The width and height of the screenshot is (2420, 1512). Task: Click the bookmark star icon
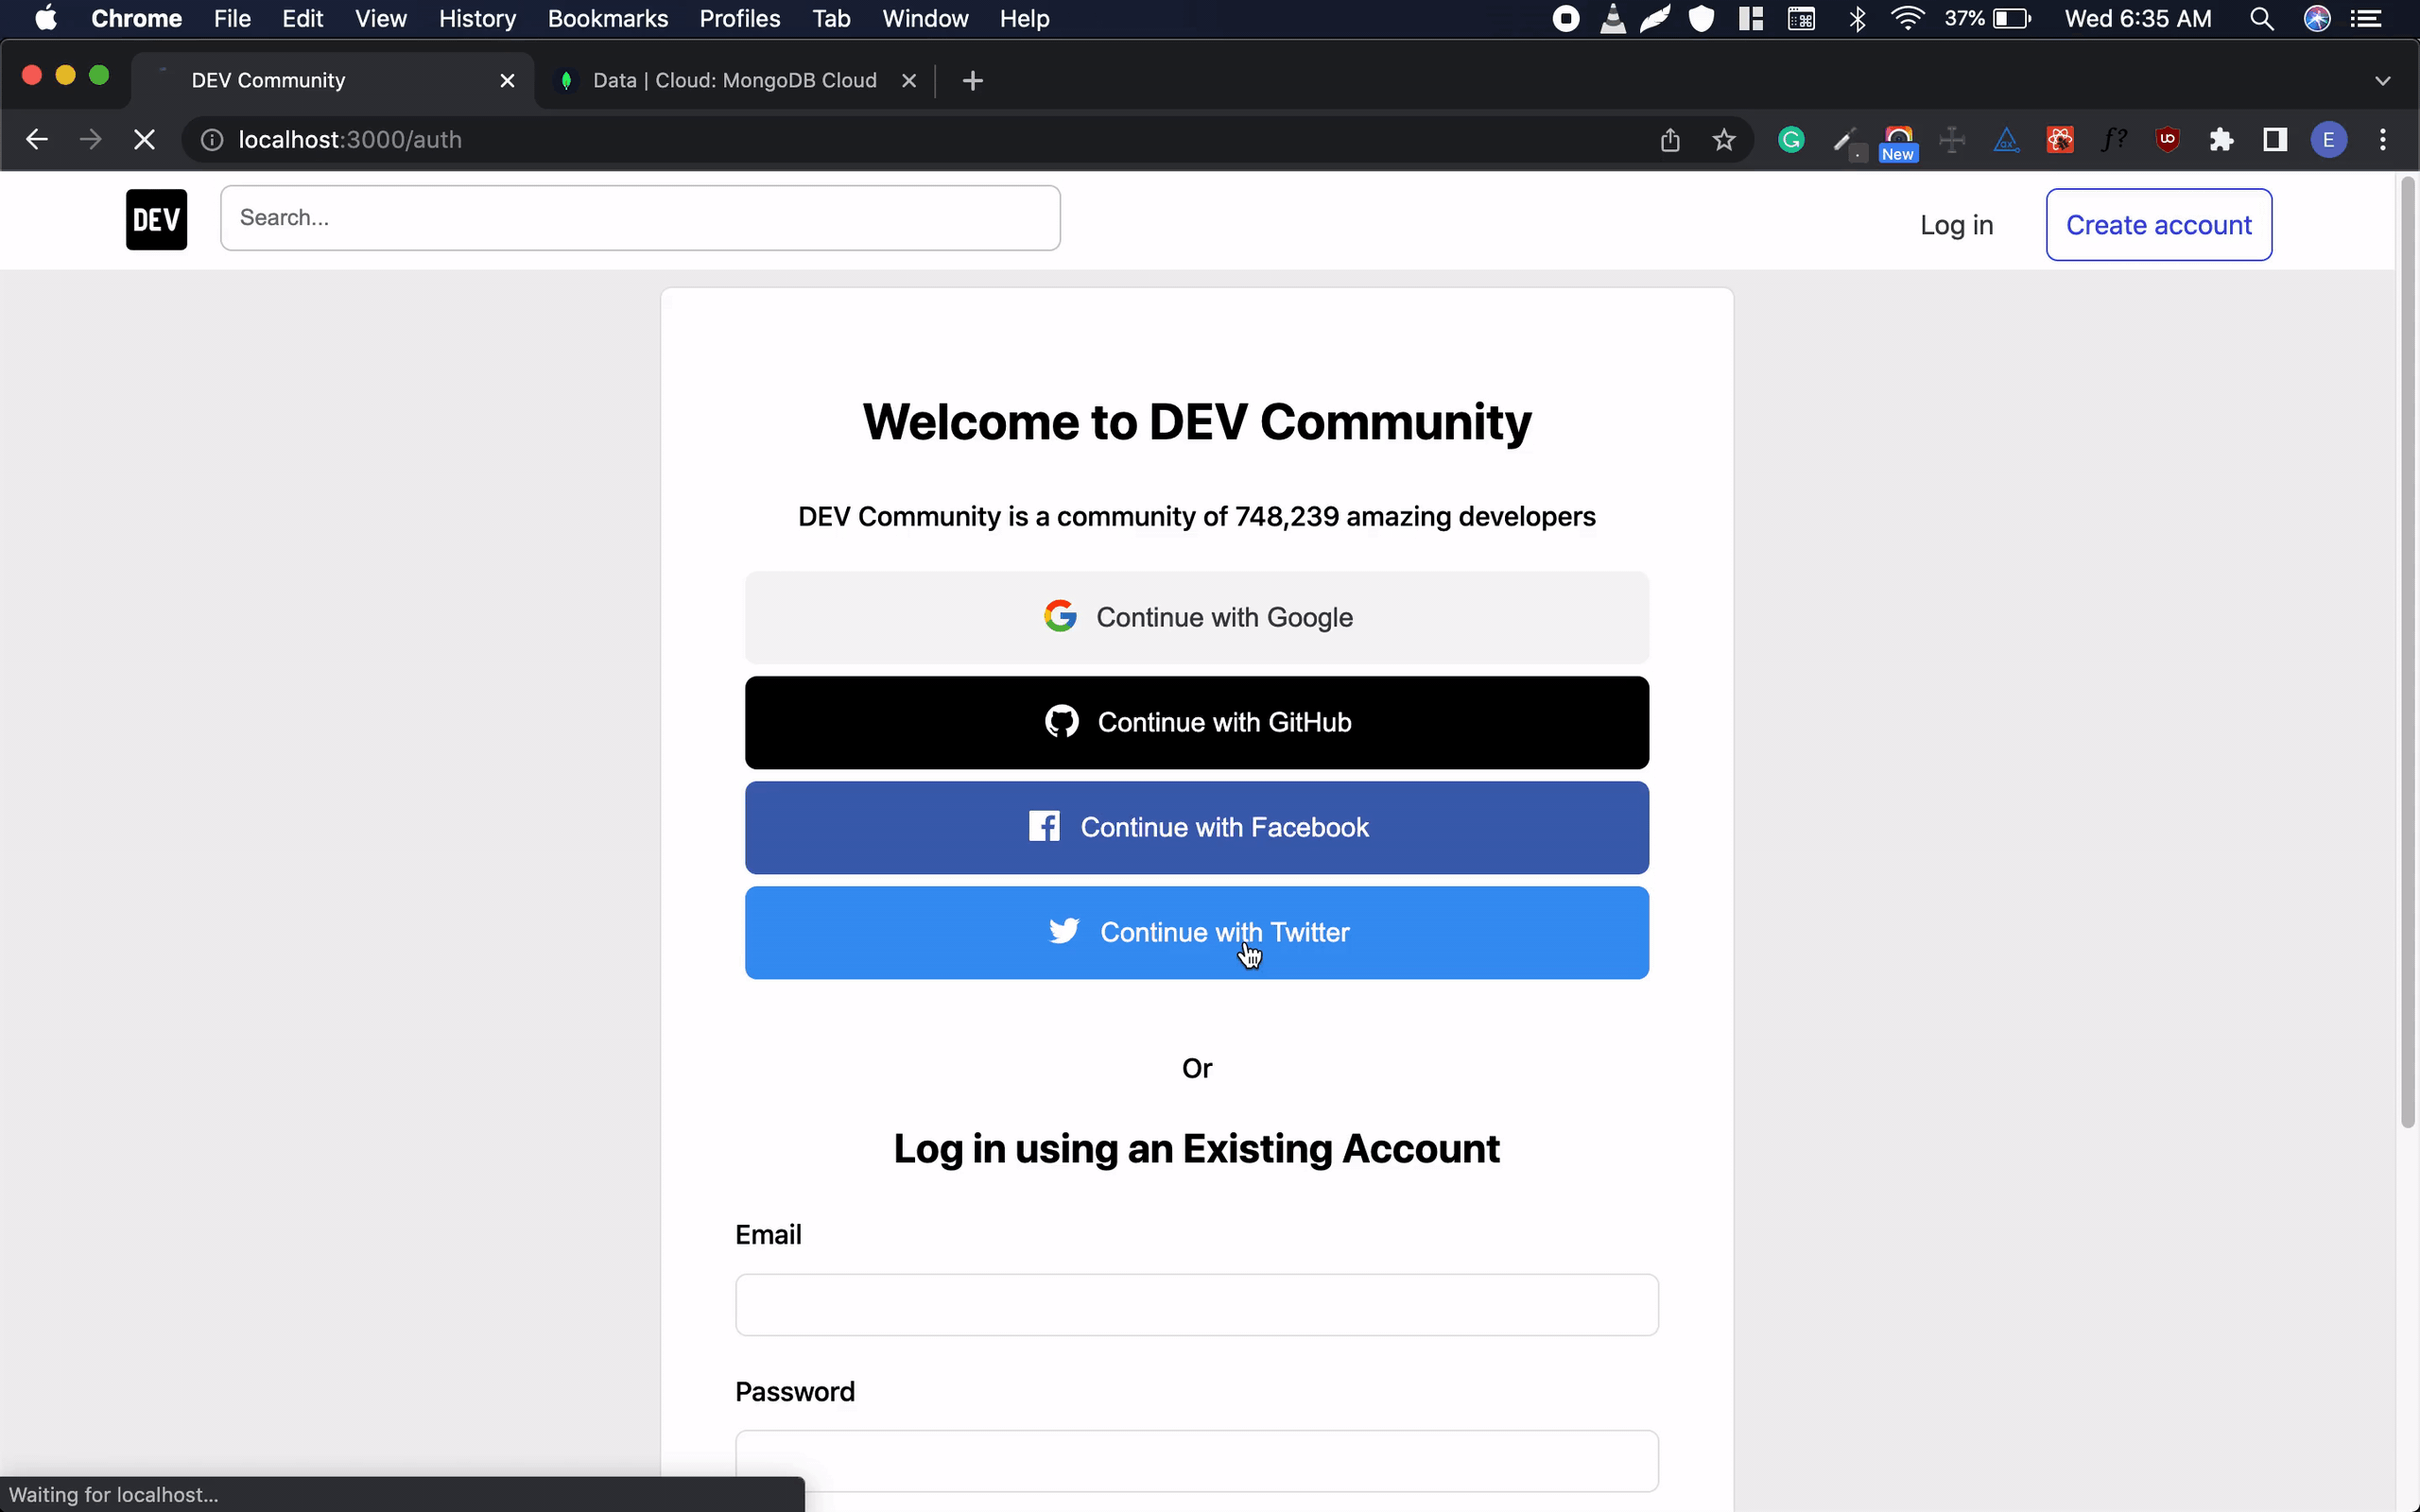tap(1723, 140)
